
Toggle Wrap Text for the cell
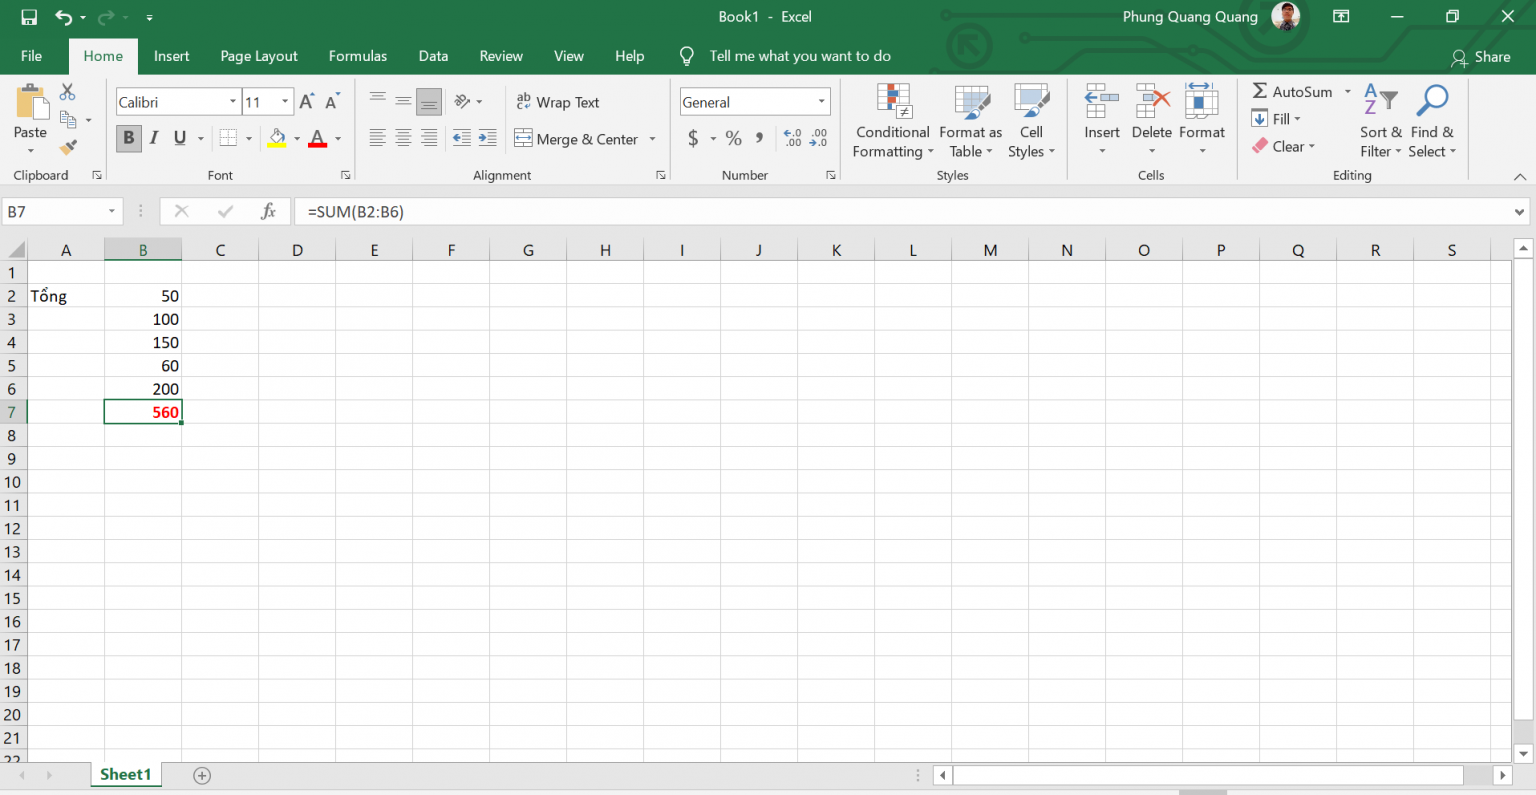tap(558, 102)
